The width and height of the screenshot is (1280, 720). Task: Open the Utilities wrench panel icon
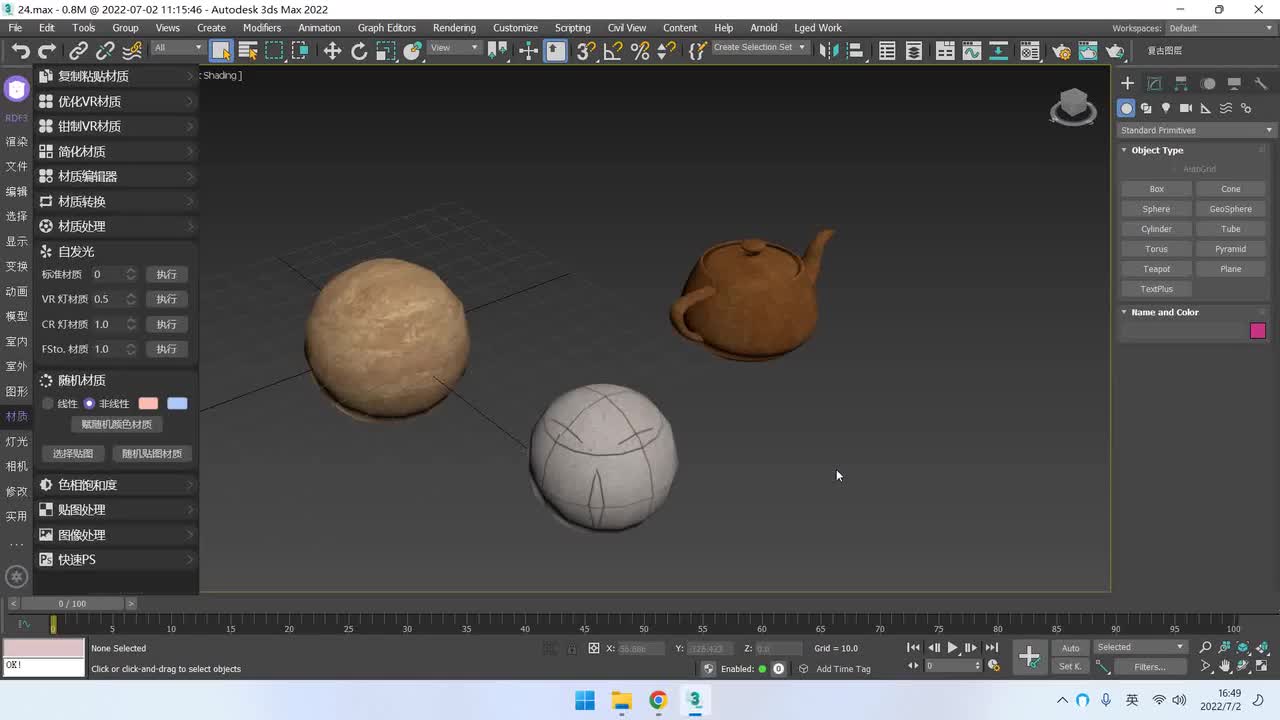point(1260,84)
